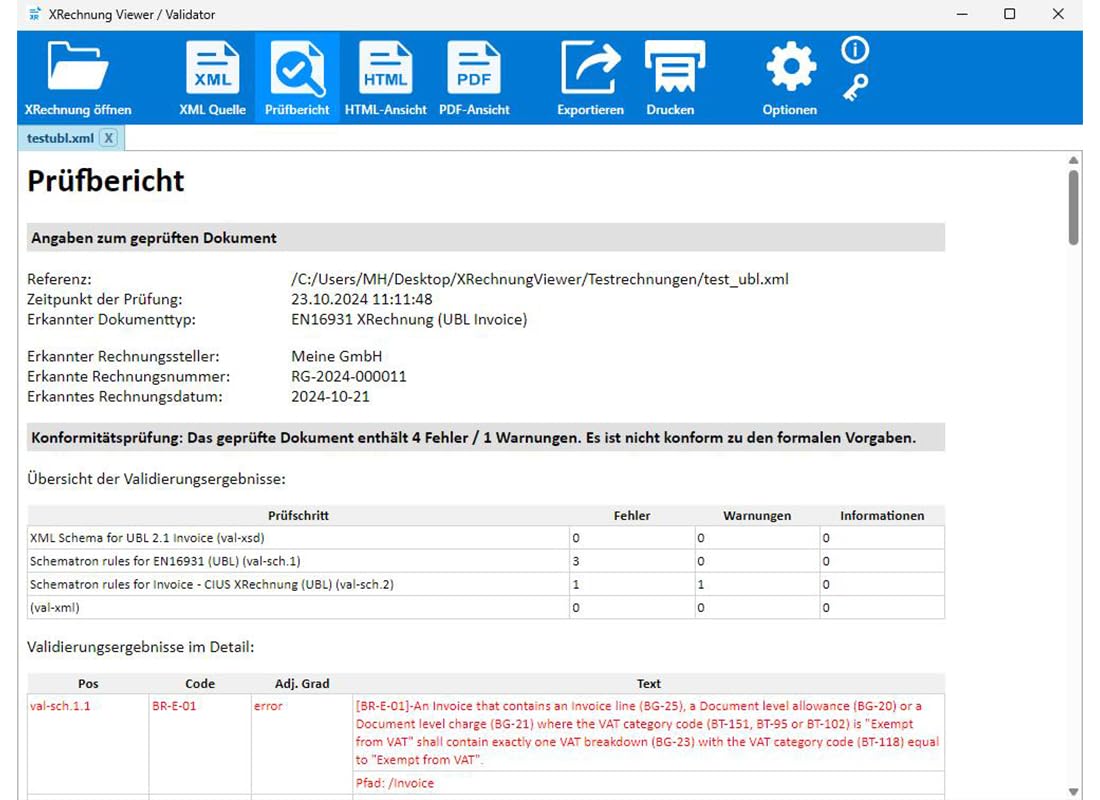Click the vertical scrollbar thumb
This screenshot has width=1100, height=800.
[1073, 207]
